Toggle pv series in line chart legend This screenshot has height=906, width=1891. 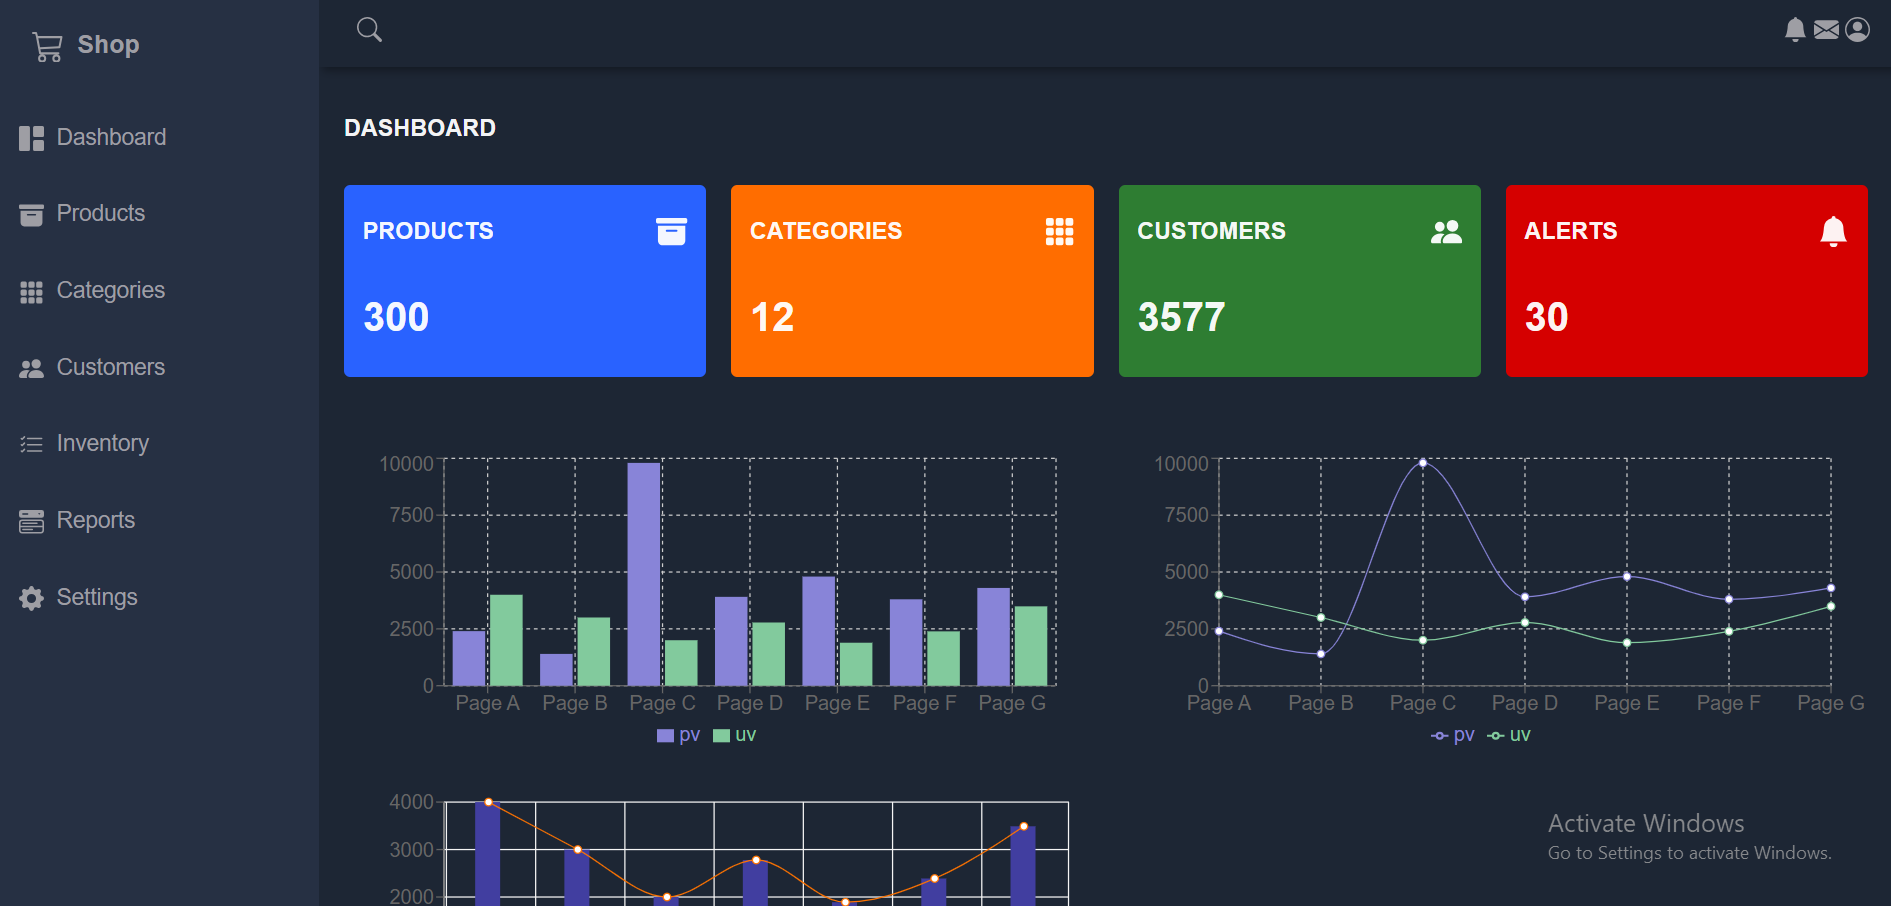pyautogui.click(x=1452, y=735)
